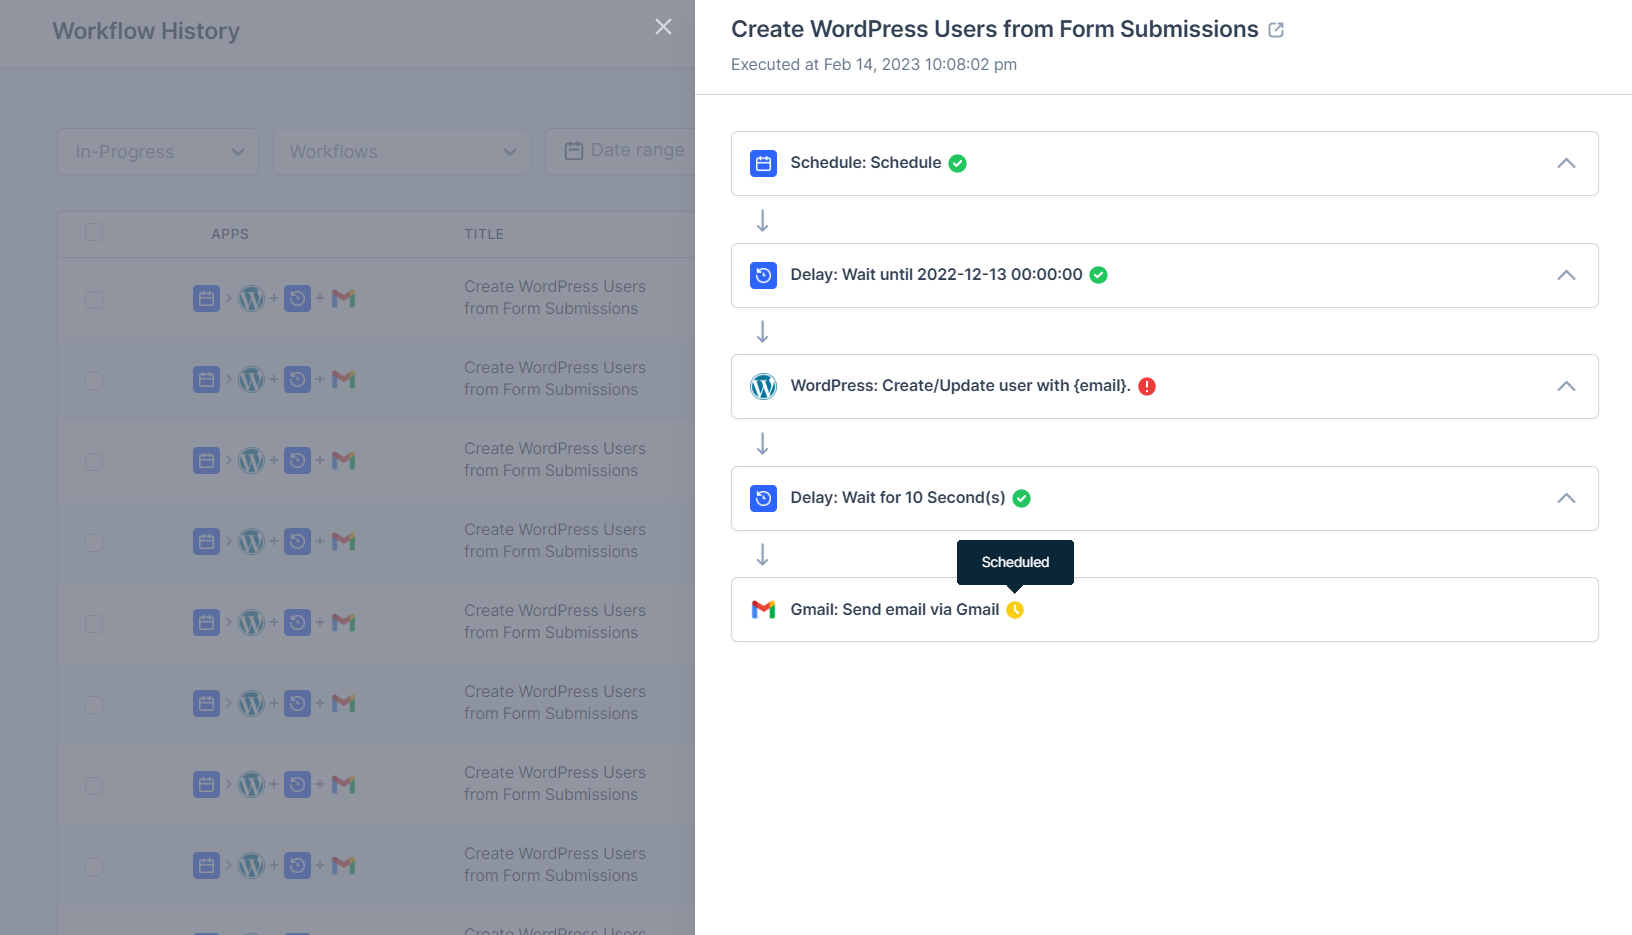The height and width of the screenshot is (935, 1632).
Task: Open first Create WordPress Users row title
Action: (x=554, y=298)
